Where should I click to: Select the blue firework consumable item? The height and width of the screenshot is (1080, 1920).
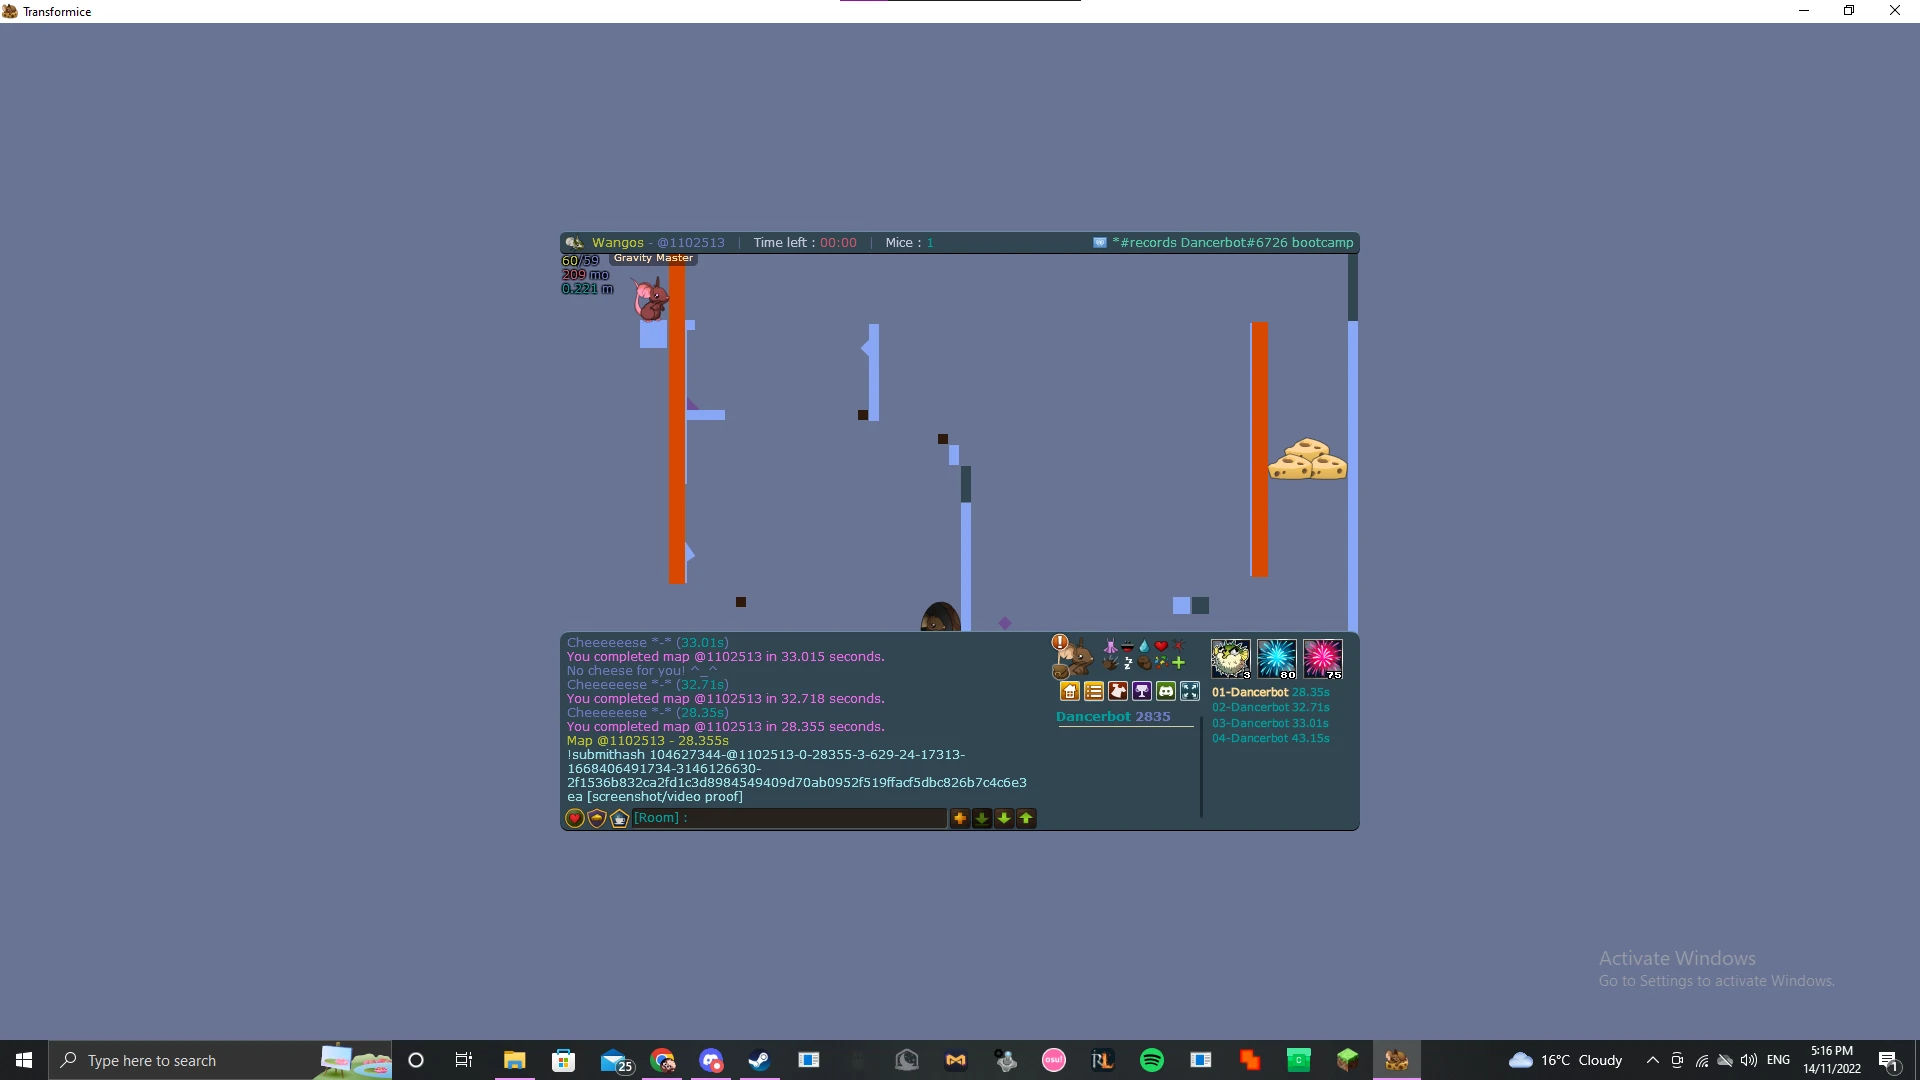click(x=1277, y=659)
